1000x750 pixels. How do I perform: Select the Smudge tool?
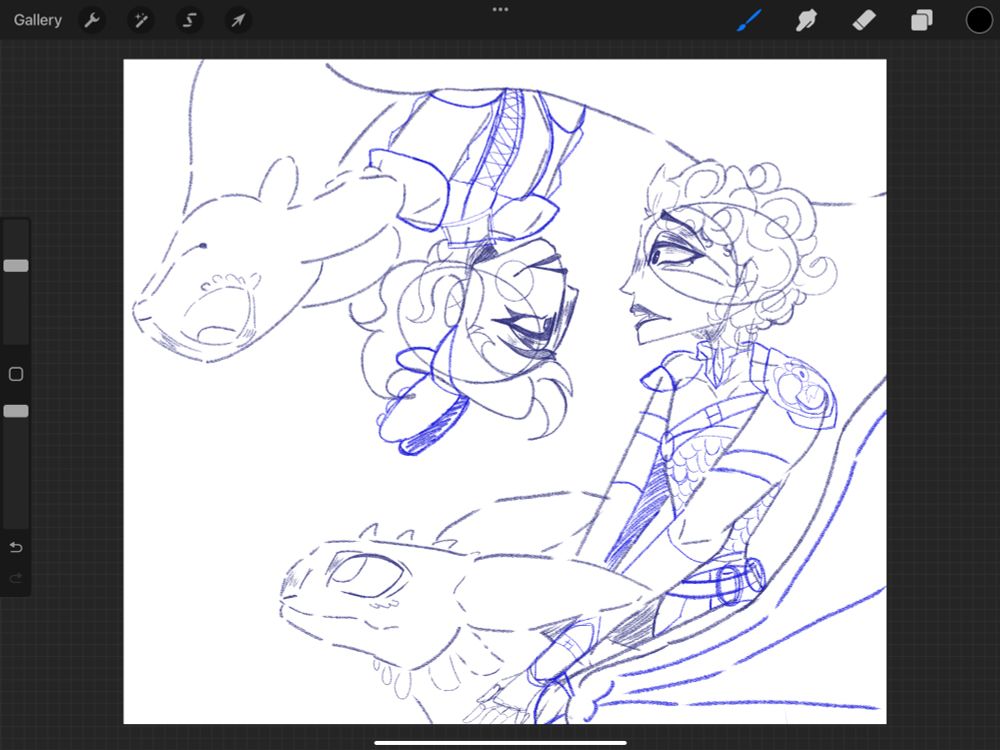806,20
